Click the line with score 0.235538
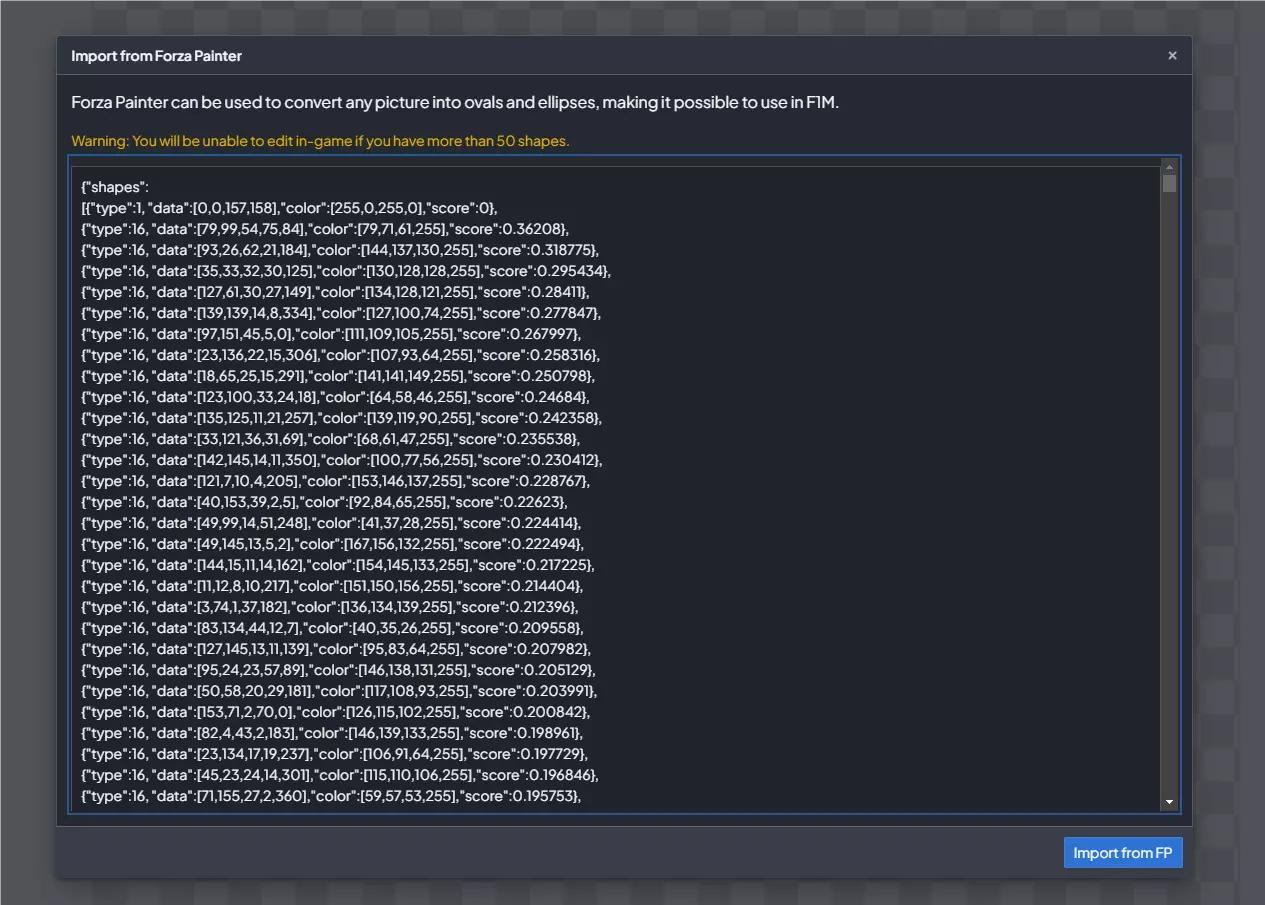This screenshot has width=1265, height=905. (331, 439)
